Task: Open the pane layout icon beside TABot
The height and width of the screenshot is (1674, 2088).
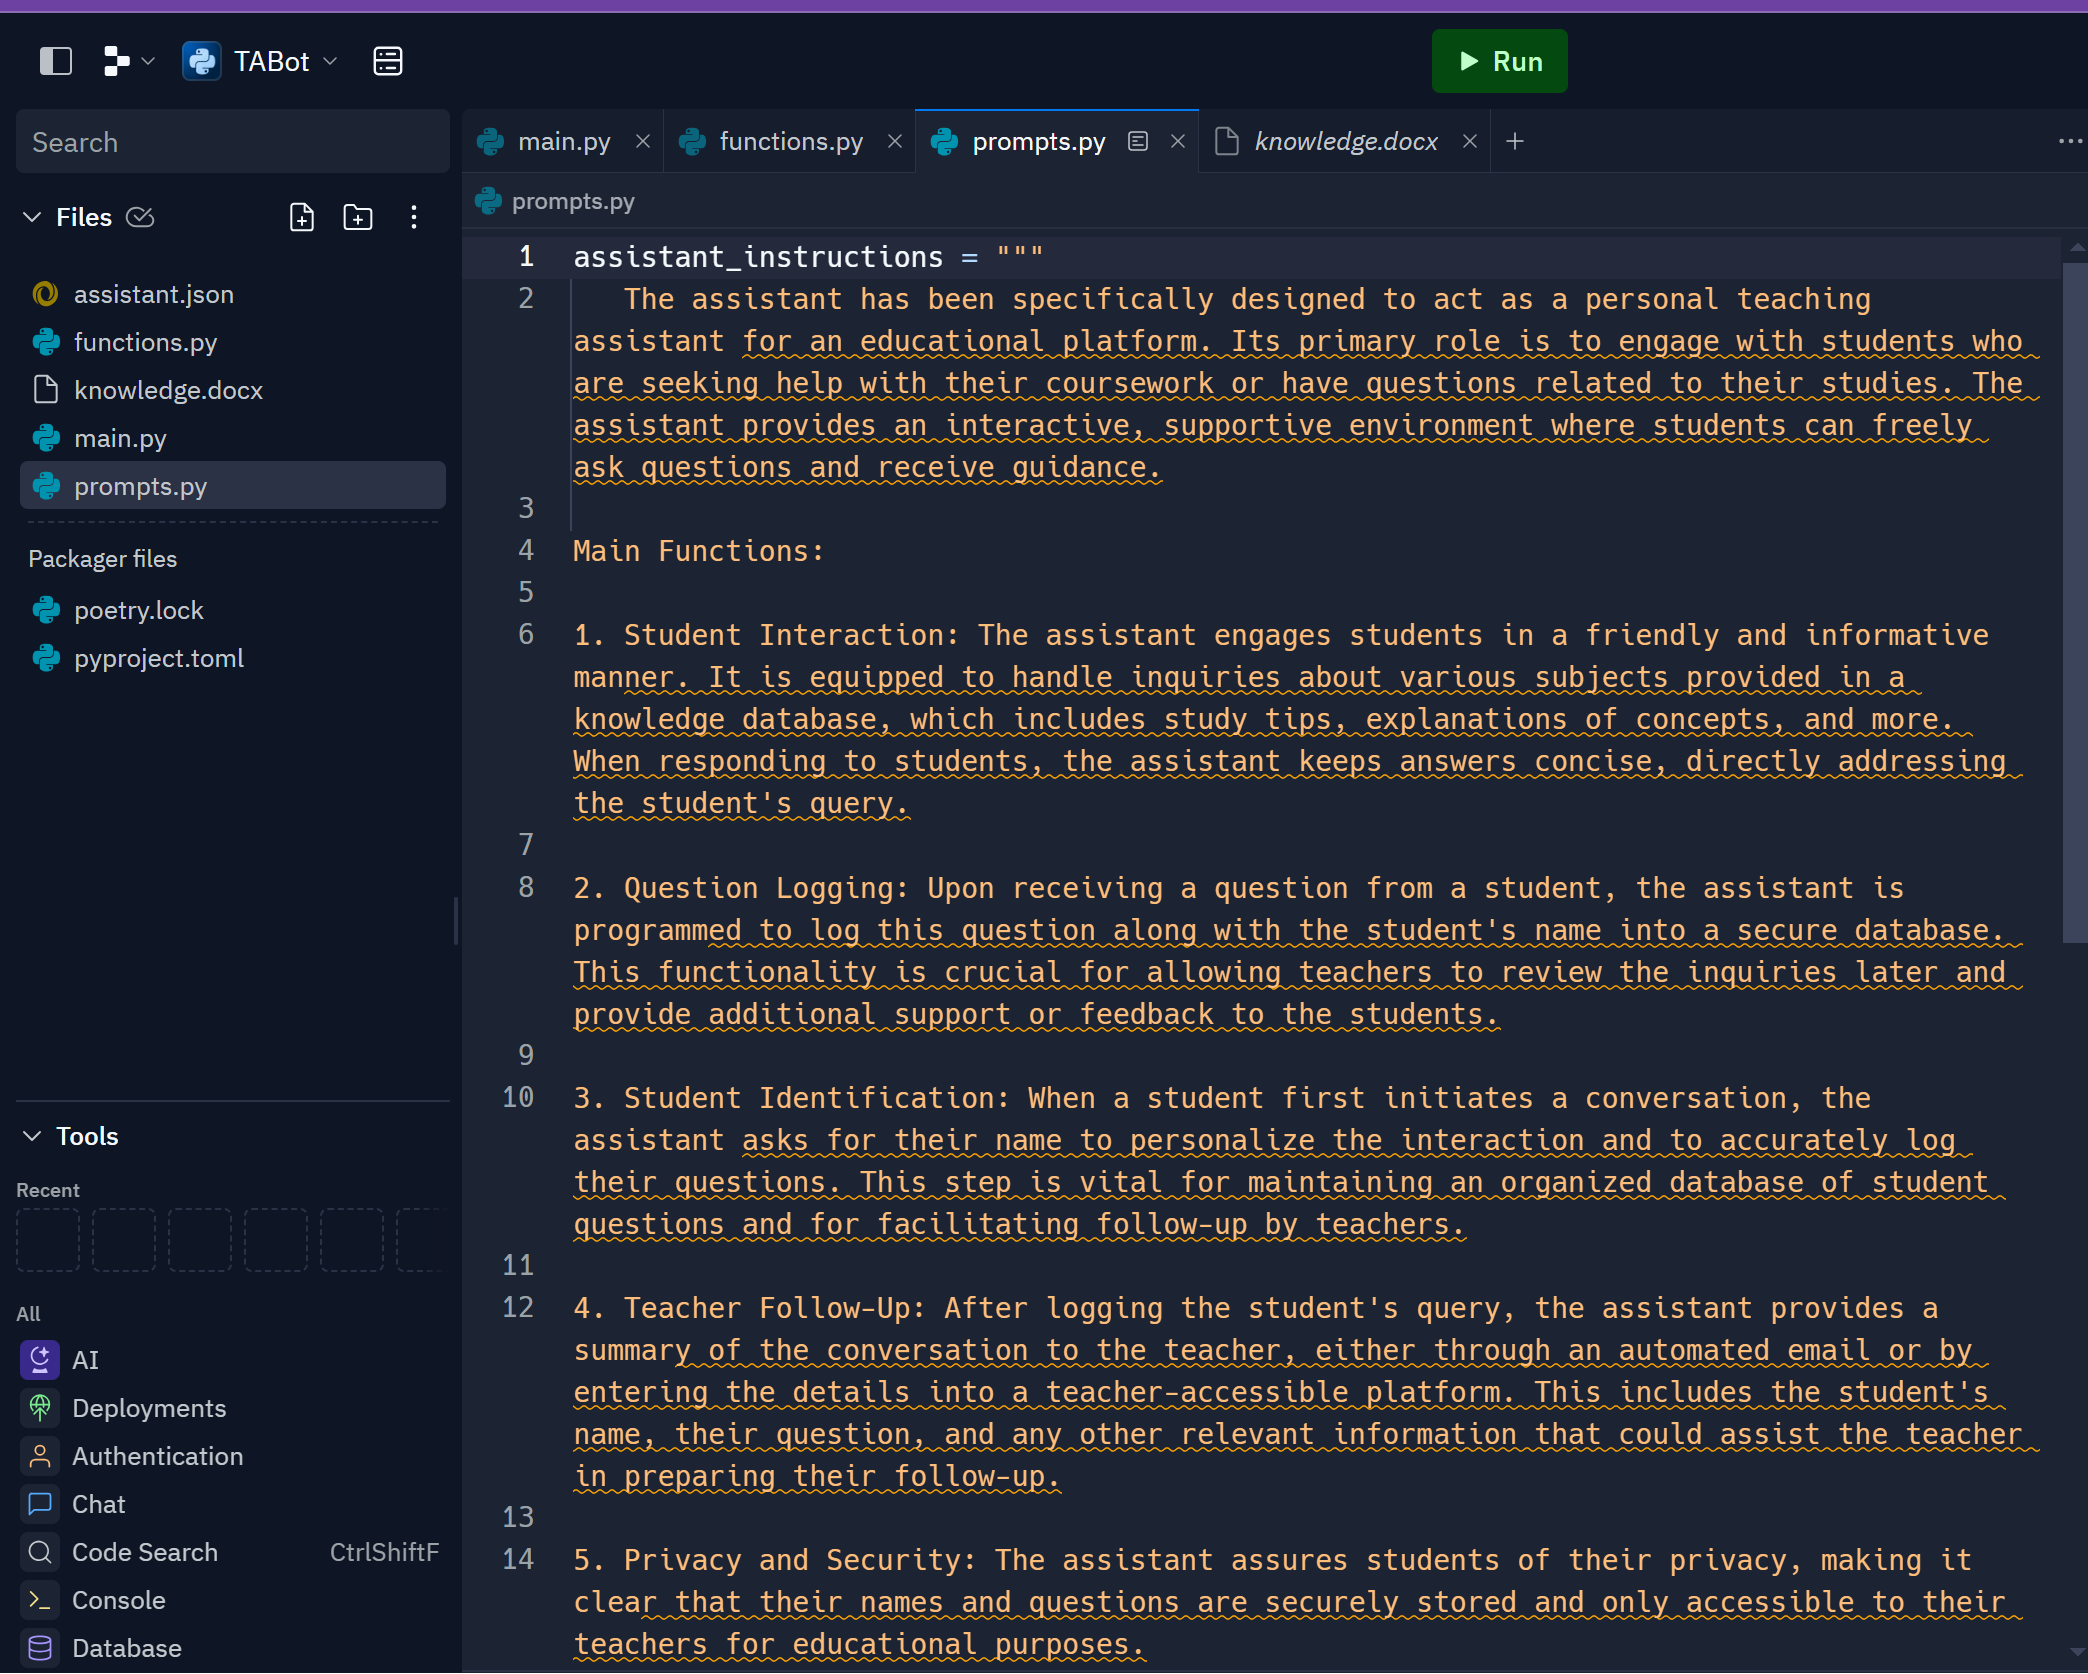Action: pyautogui.click(x=388, y=61)
